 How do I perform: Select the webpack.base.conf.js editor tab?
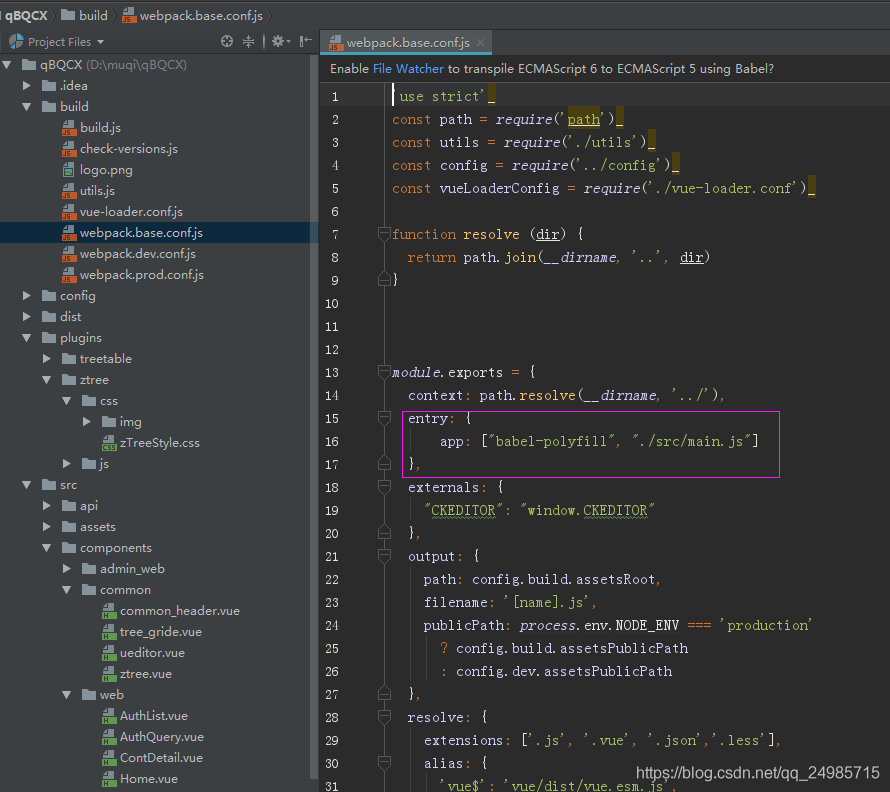tap(407, 43)
